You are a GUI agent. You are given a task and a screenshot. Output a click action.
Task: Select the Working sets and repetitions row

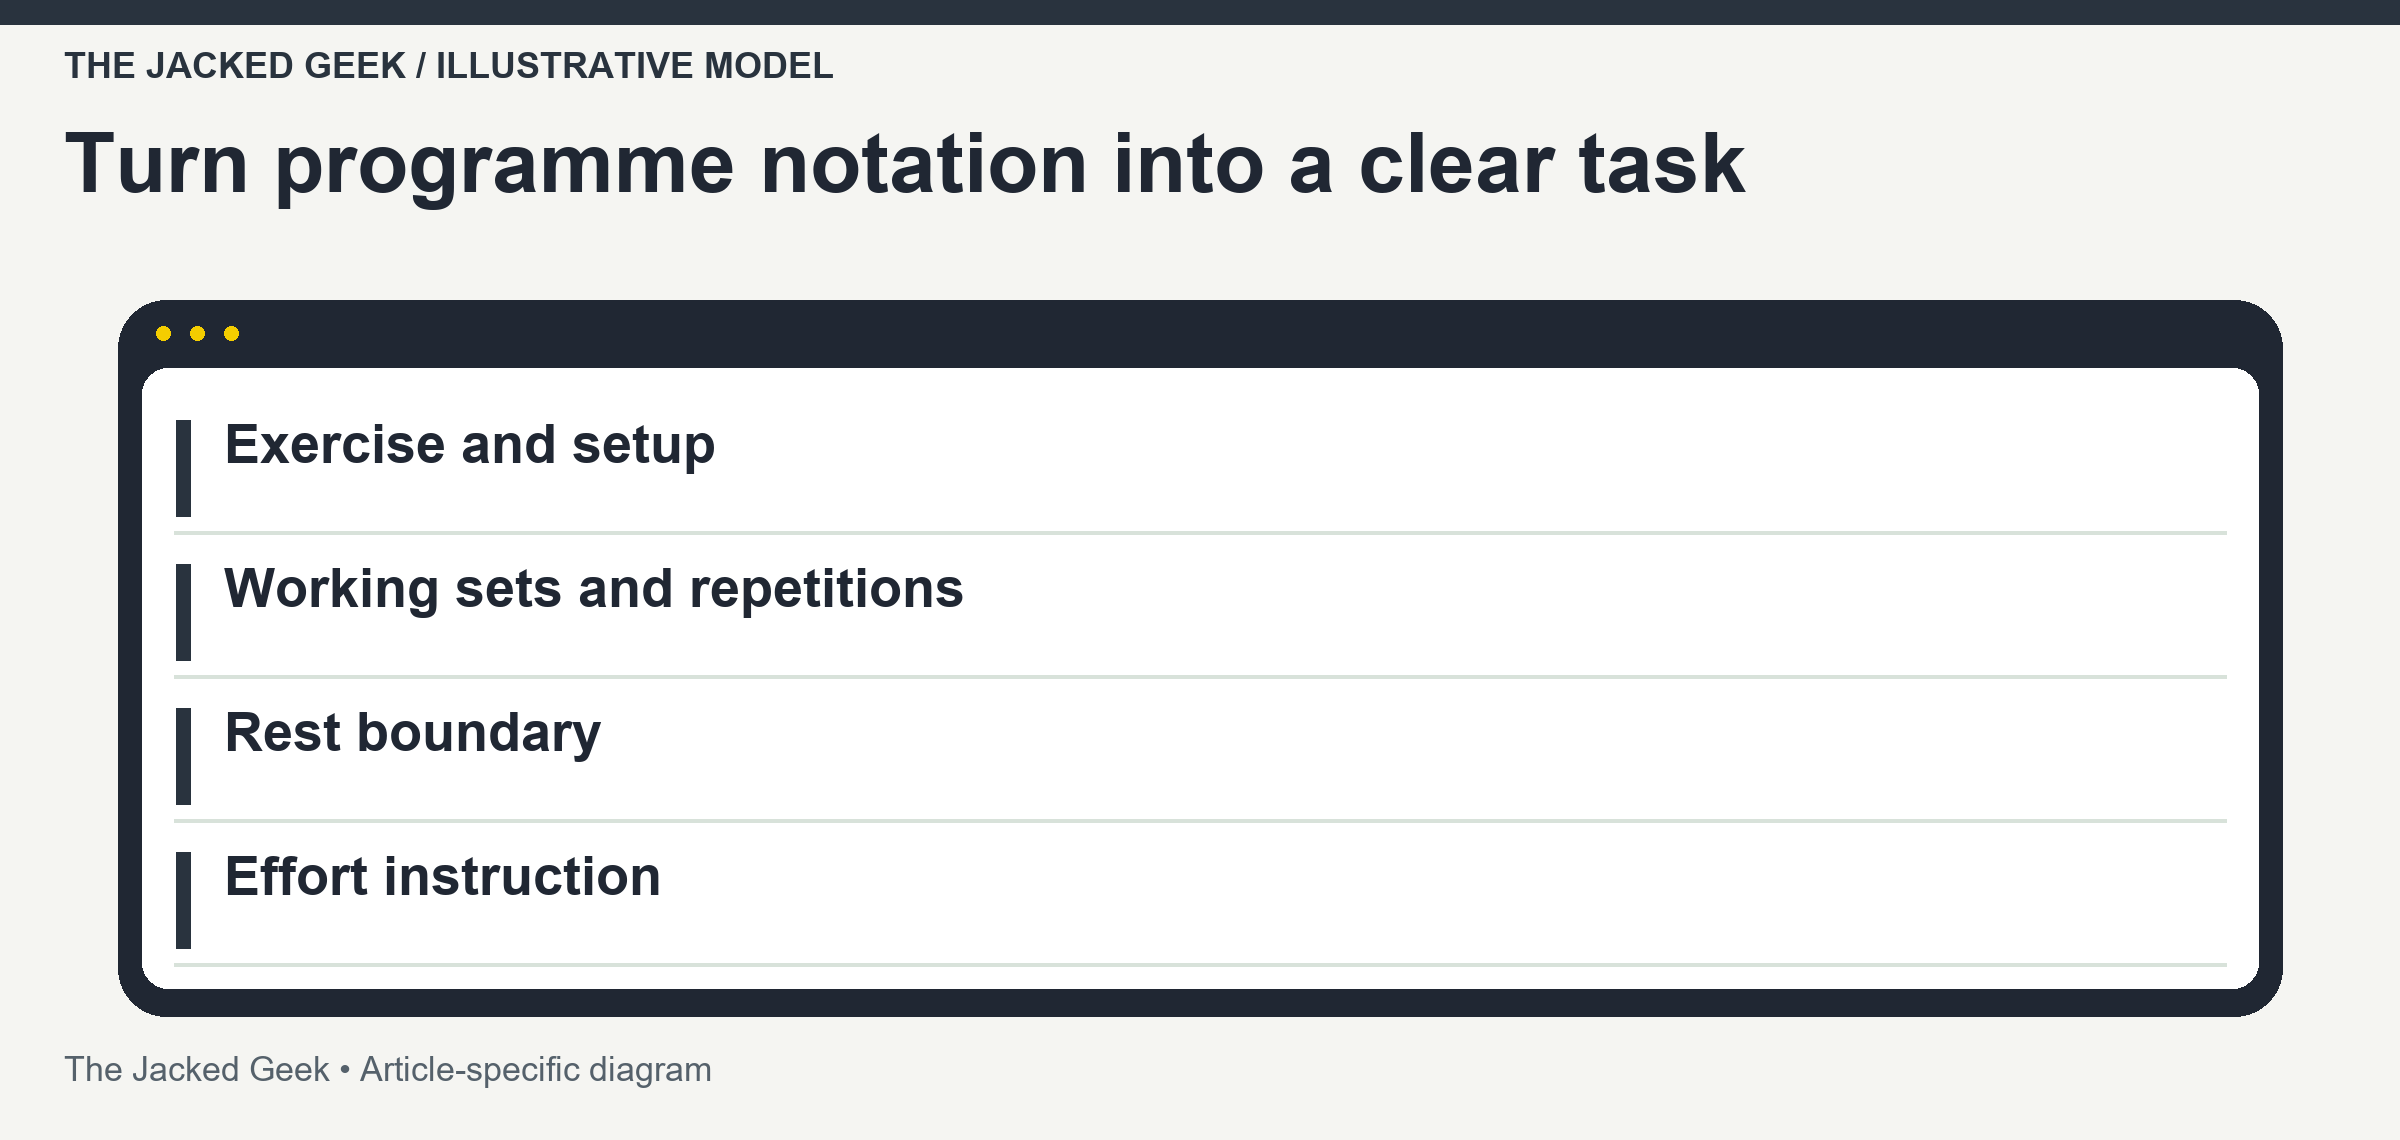[1200, 612]
